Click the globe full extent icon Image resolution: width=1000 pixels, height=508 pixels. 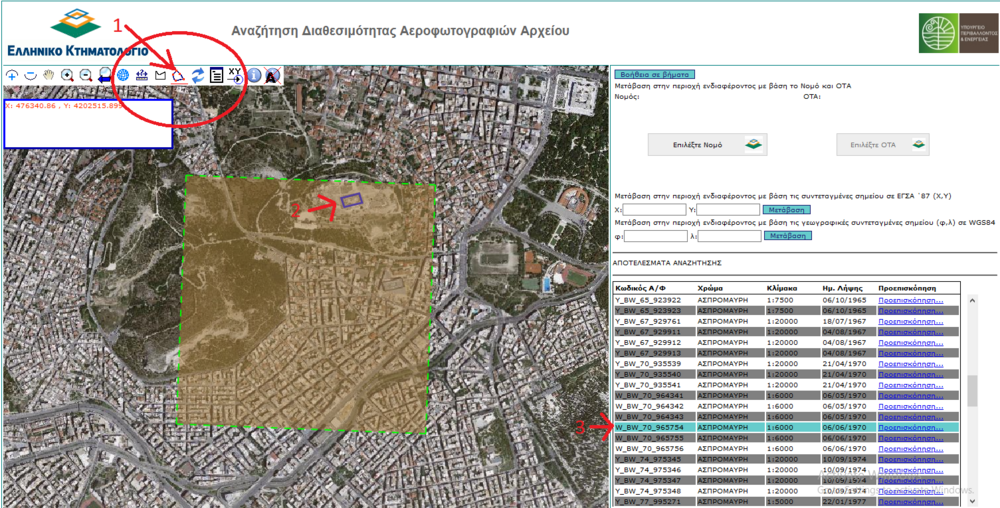tap(123, 75)
